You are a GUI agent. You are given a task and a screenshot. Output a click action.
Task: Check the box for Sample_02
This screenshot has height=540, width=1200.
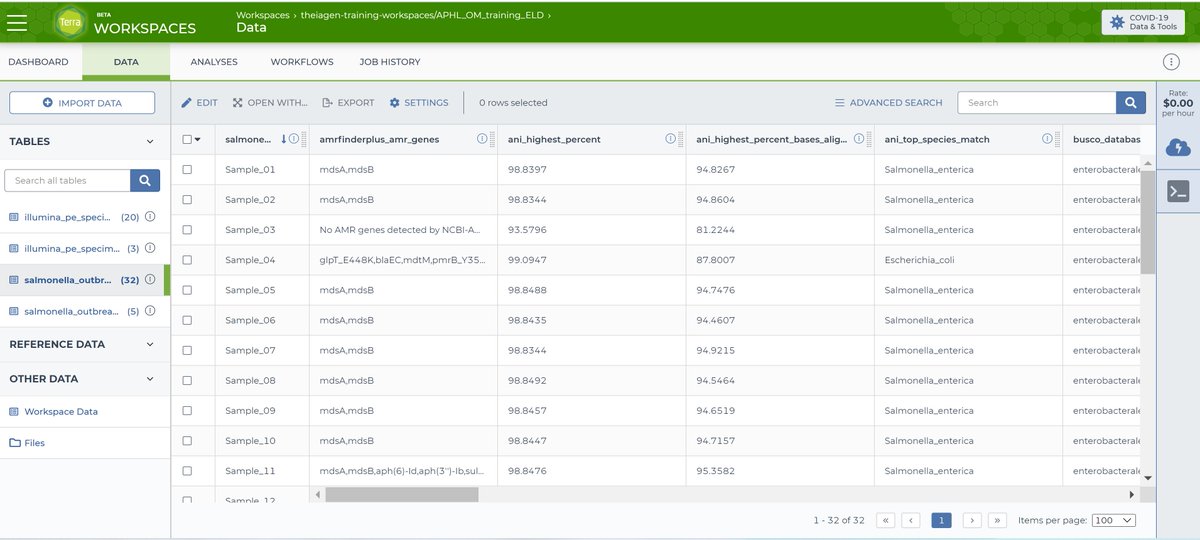coord(187,199)
